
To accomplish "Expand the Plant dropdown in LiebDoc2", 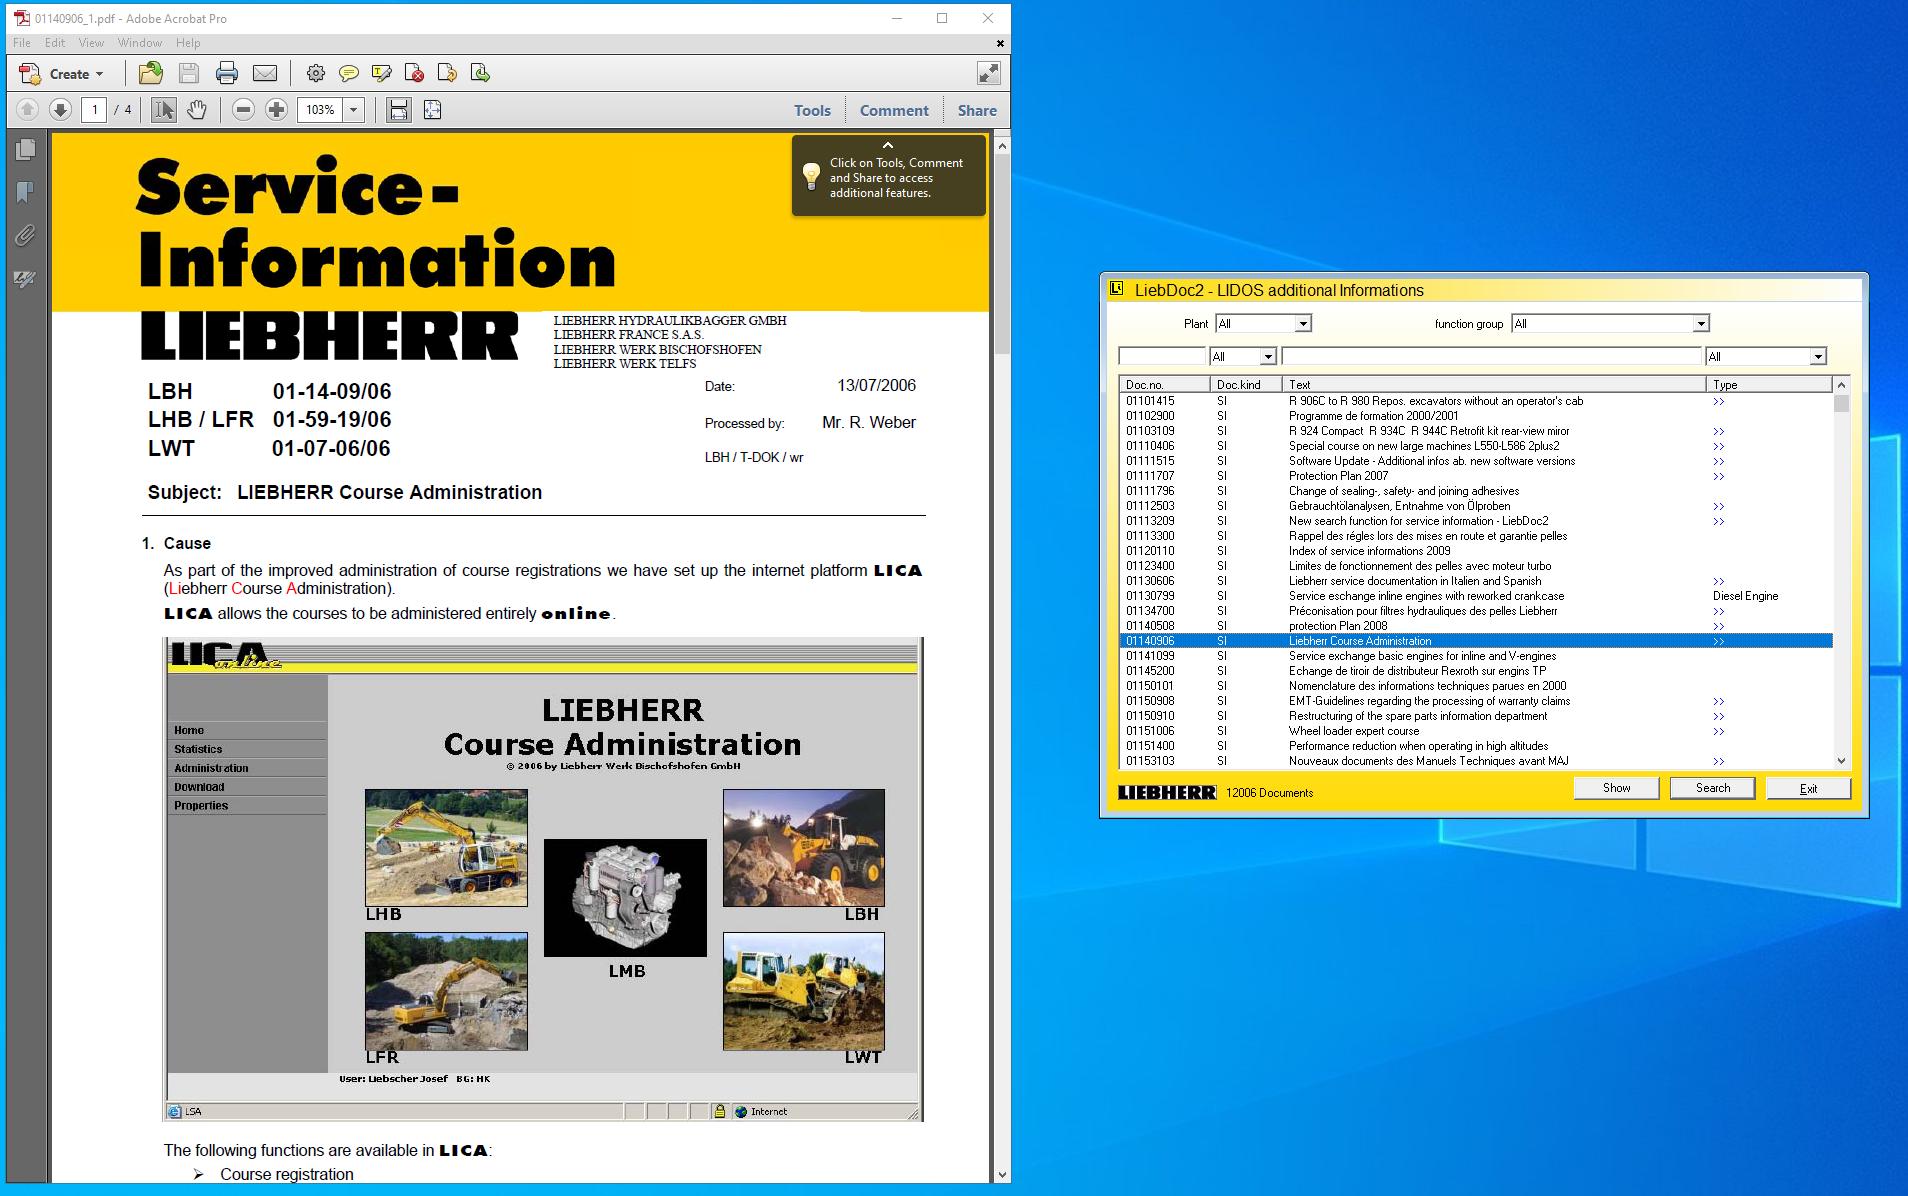I will click(x=1302, y=323).
